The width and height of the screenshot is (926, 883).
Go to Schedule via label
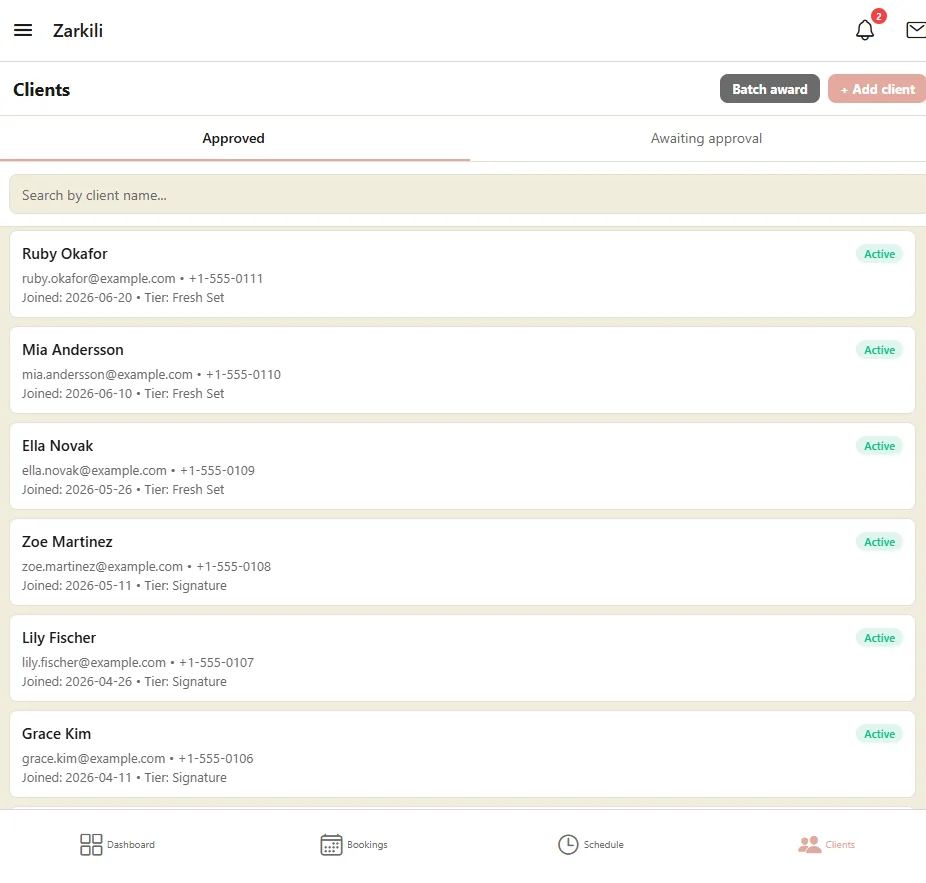[x=604, y=845]
